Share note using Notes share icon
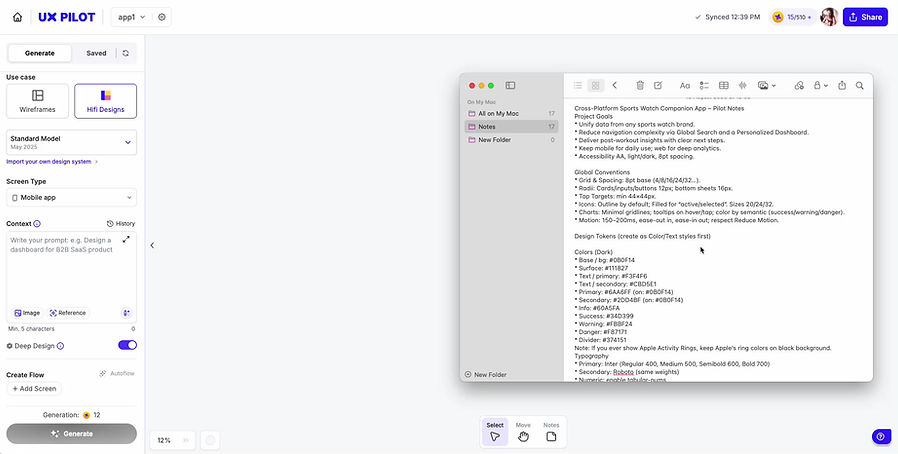The width and height of the screenshot is (898, 454). click(842, 85)
